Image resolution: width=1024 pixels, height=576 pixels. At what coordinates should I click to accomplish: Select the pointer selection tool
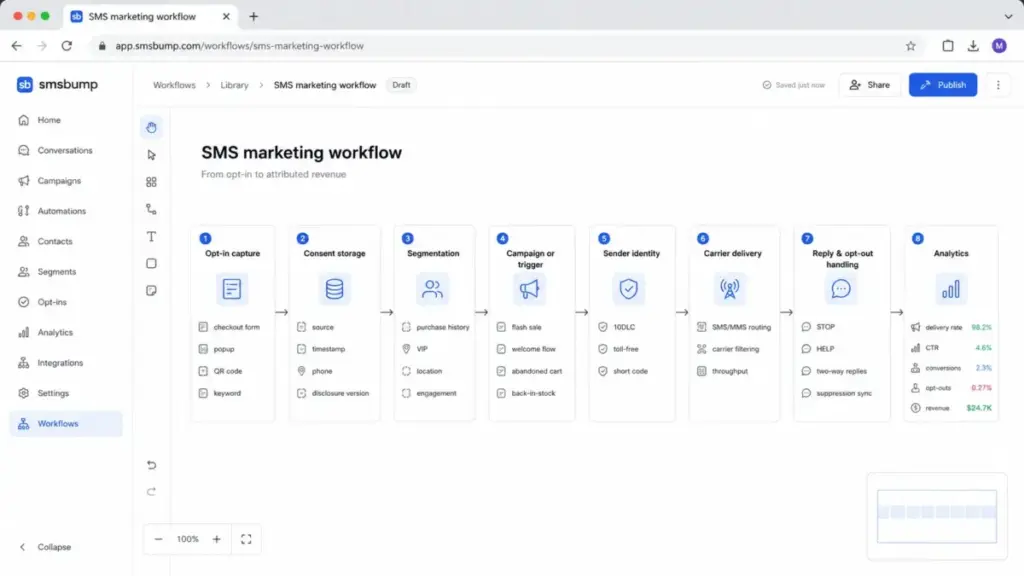pos(152,155)
